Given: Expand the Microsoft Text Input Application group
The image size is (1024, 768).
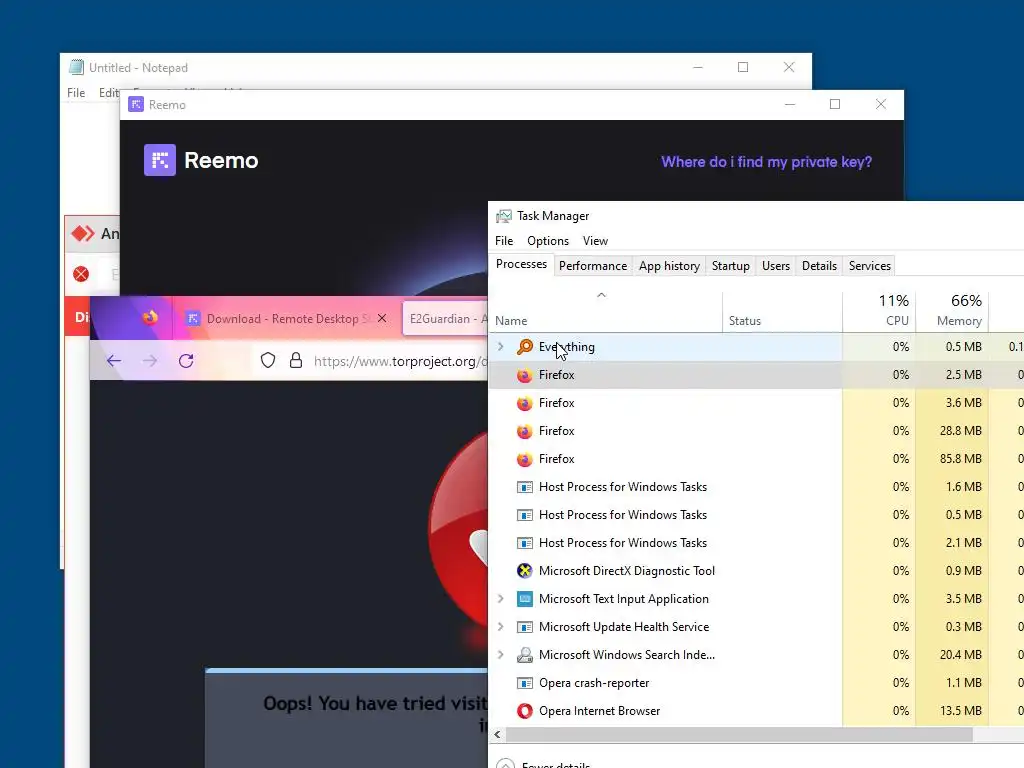Looking at the screenshot, I should point(501,599).
